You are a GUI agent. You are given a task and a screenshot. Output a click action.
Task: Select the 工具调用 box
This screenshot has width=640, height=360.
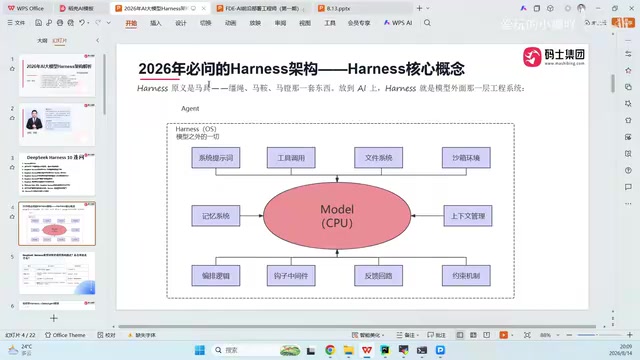tap(291, 158)
